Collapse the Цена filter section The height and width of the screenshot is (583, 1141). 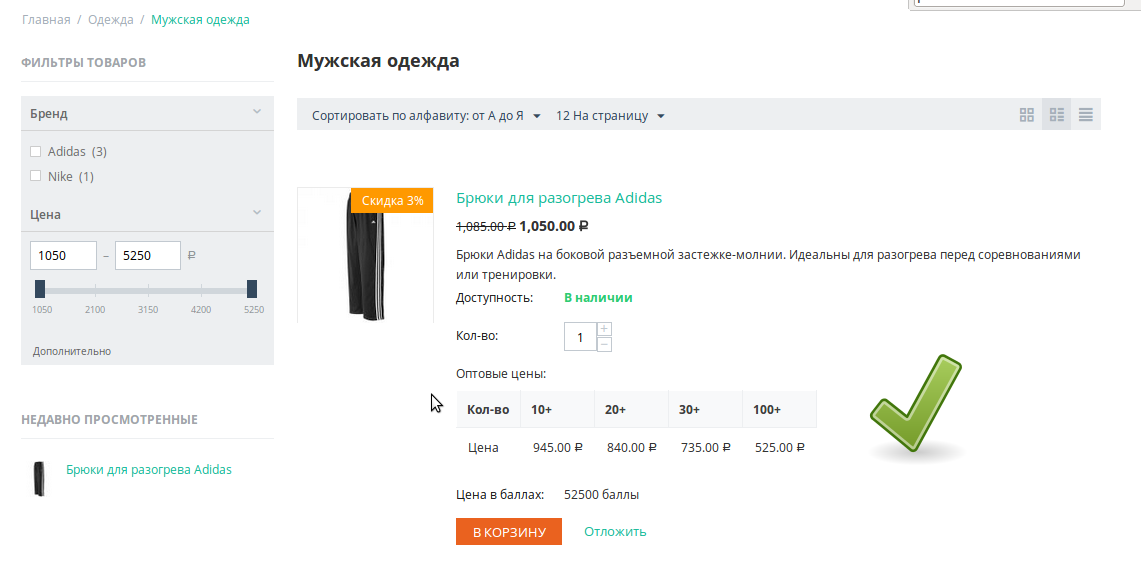[x=256, y=213]
